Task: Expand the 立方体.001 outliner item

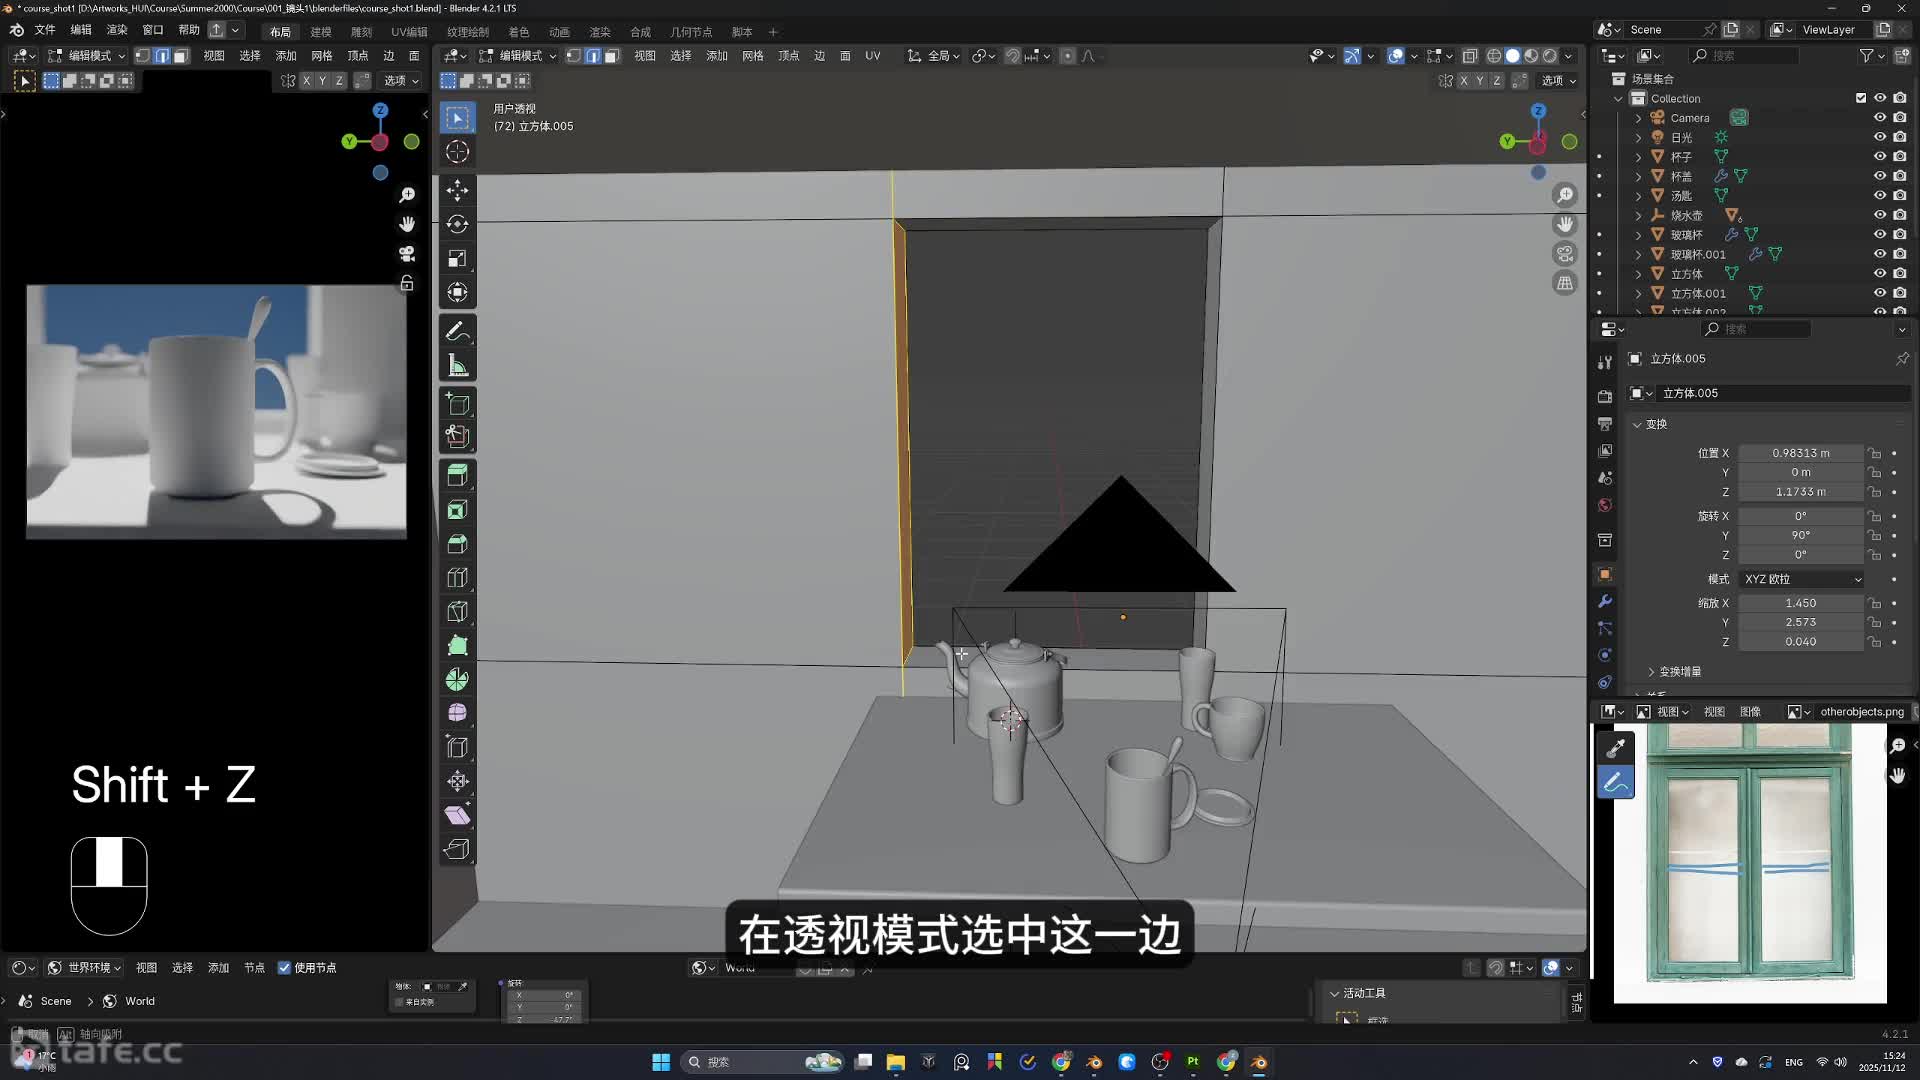Action: click(x=1638, y=293)
